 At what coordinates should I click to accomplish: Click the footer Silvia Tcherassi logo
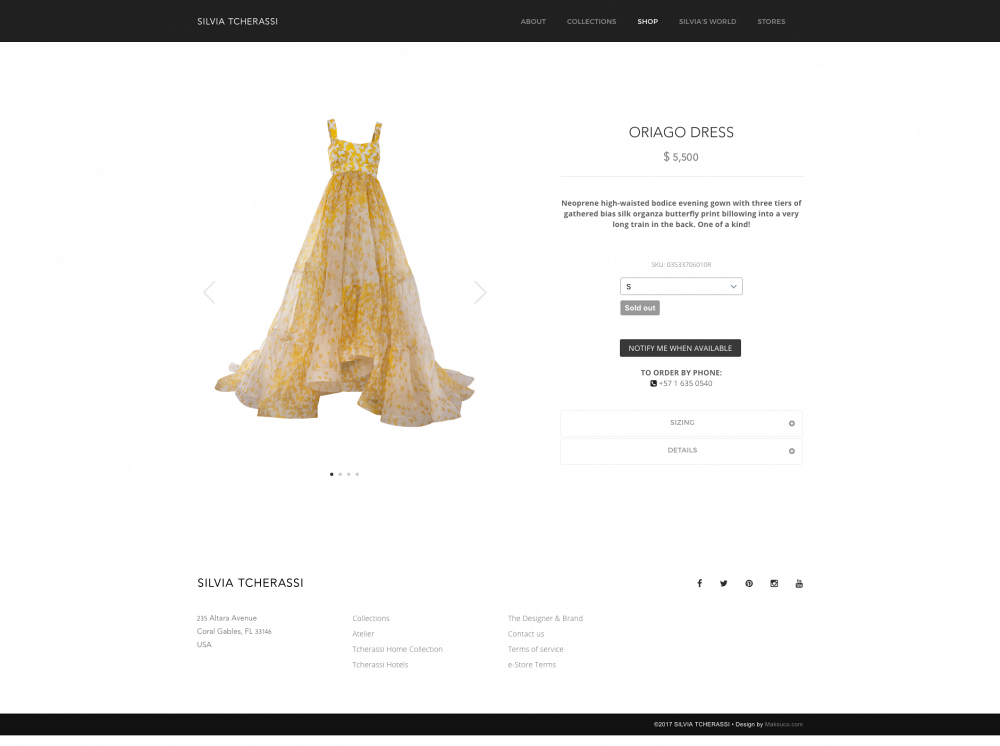(x=250, y=583)
